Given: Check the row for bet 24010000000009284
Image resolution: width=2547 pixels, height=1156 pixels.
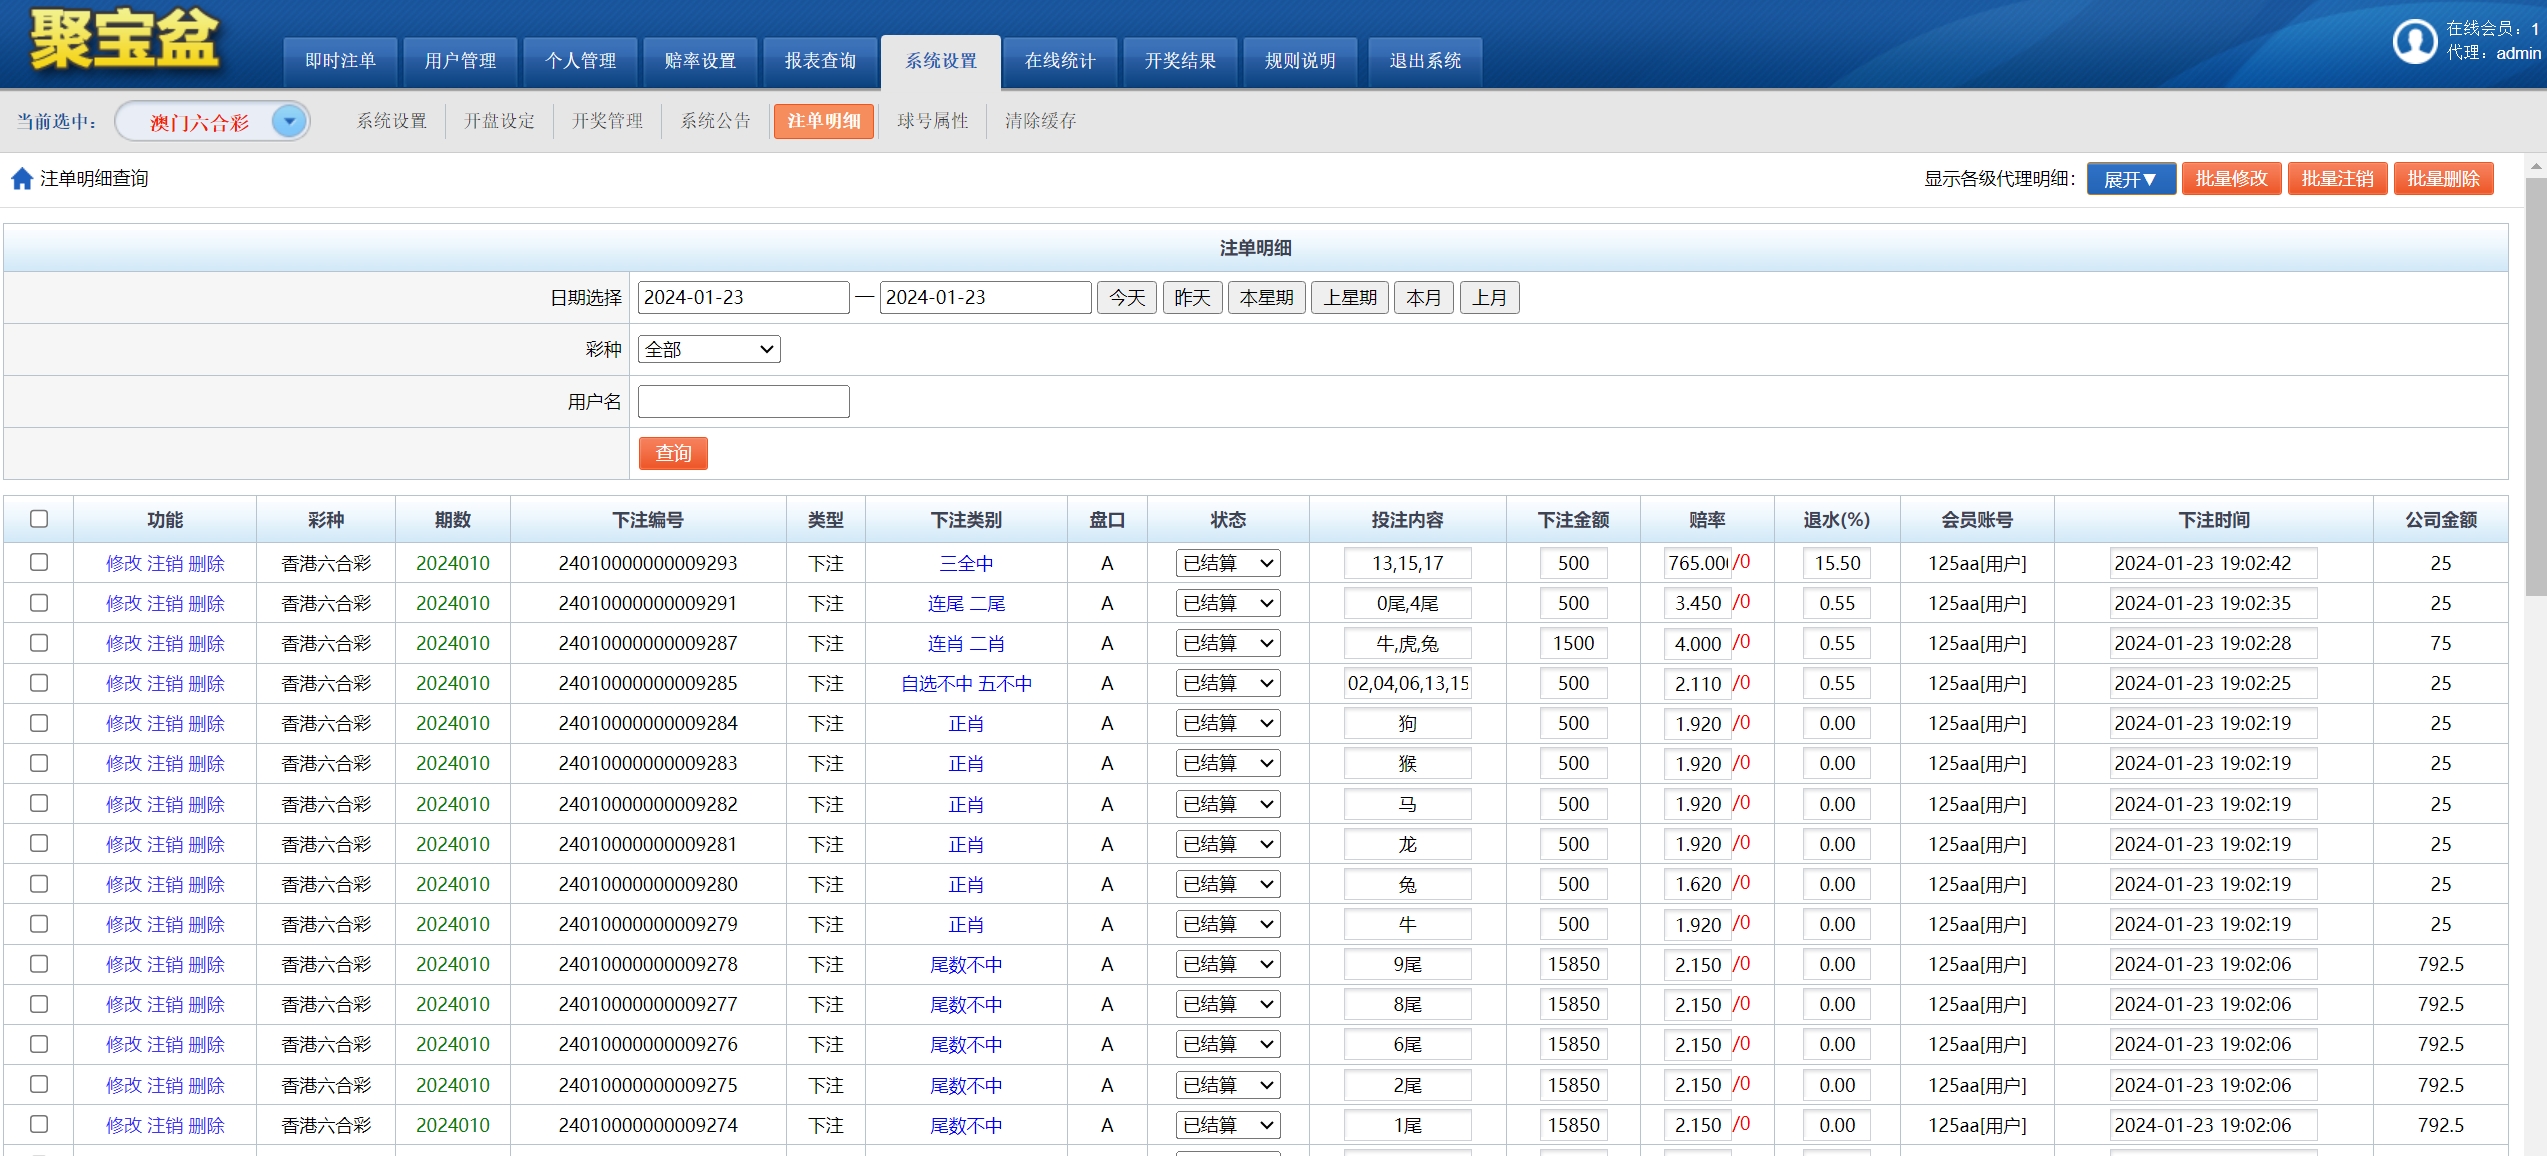Looking at the screenshot, I should click(39, 723).
